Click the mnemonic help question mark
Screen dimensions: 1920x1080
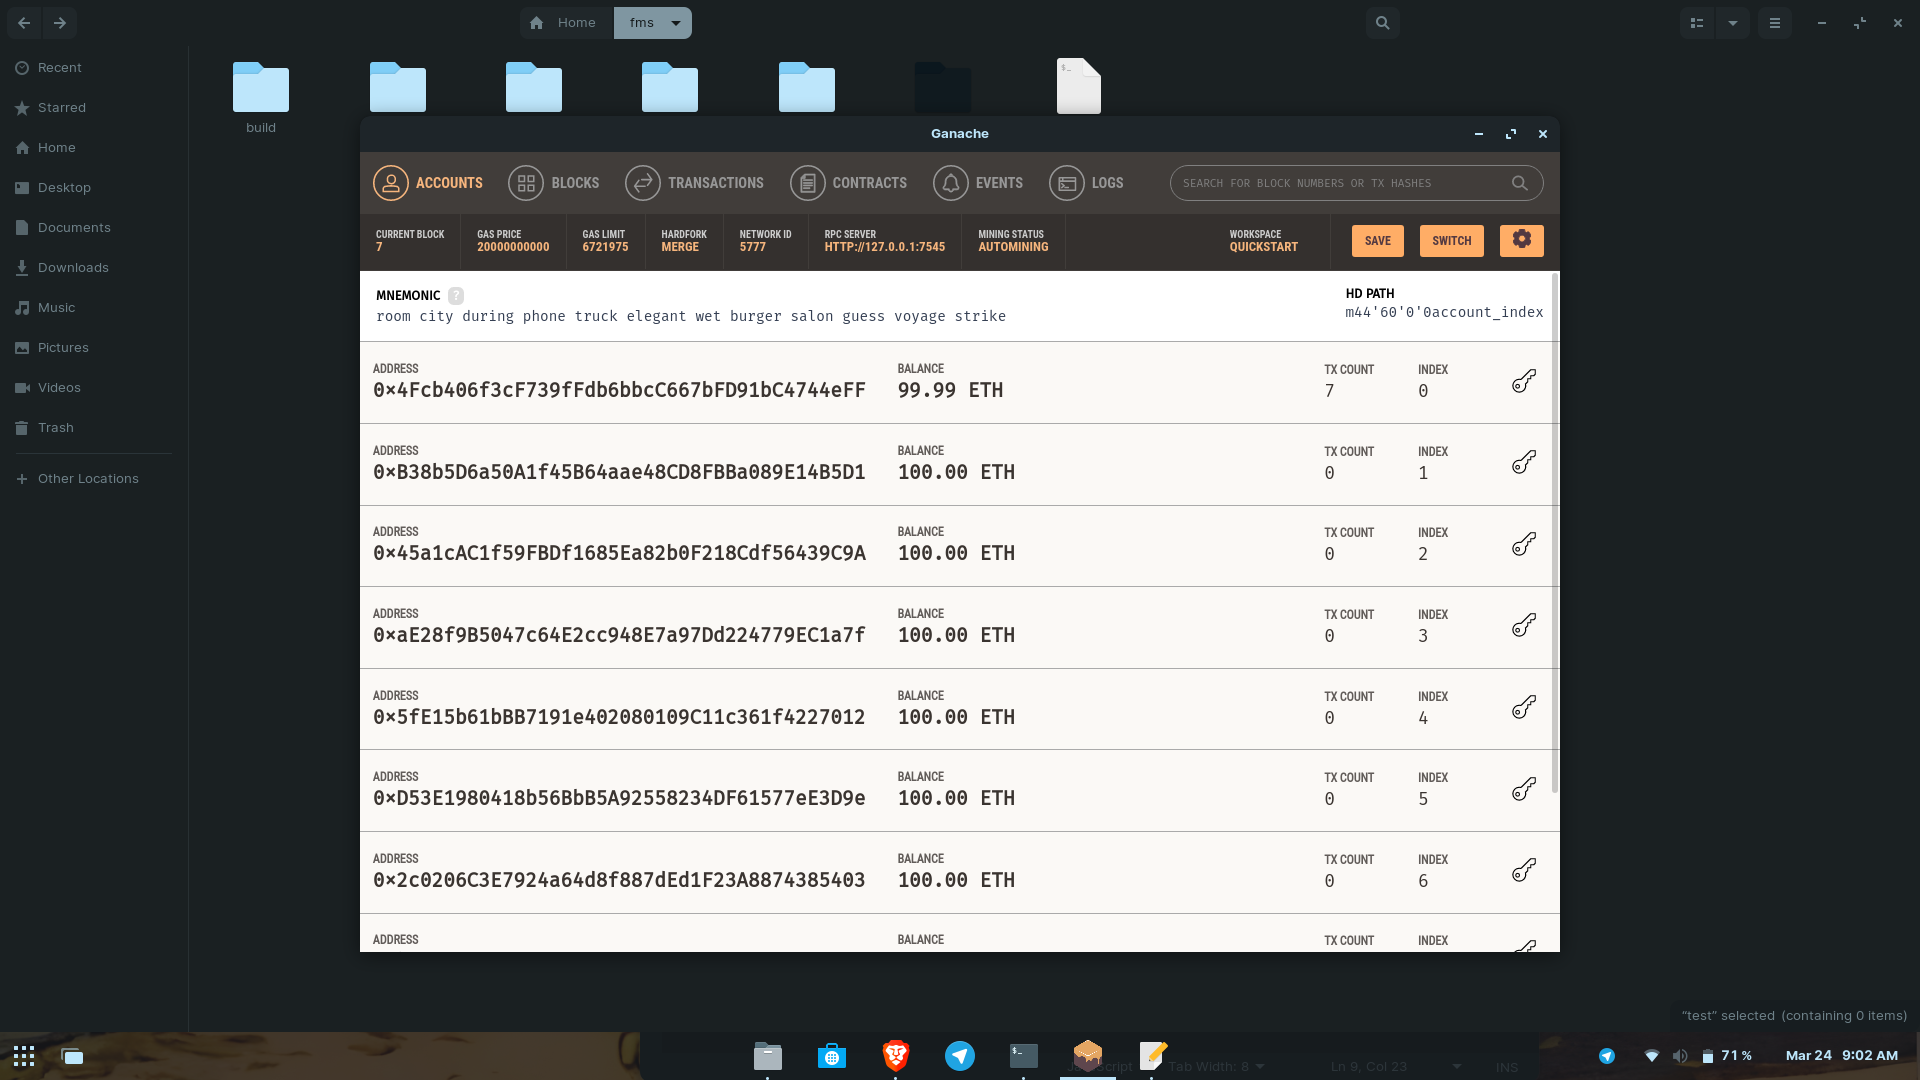tap(456, 295)
